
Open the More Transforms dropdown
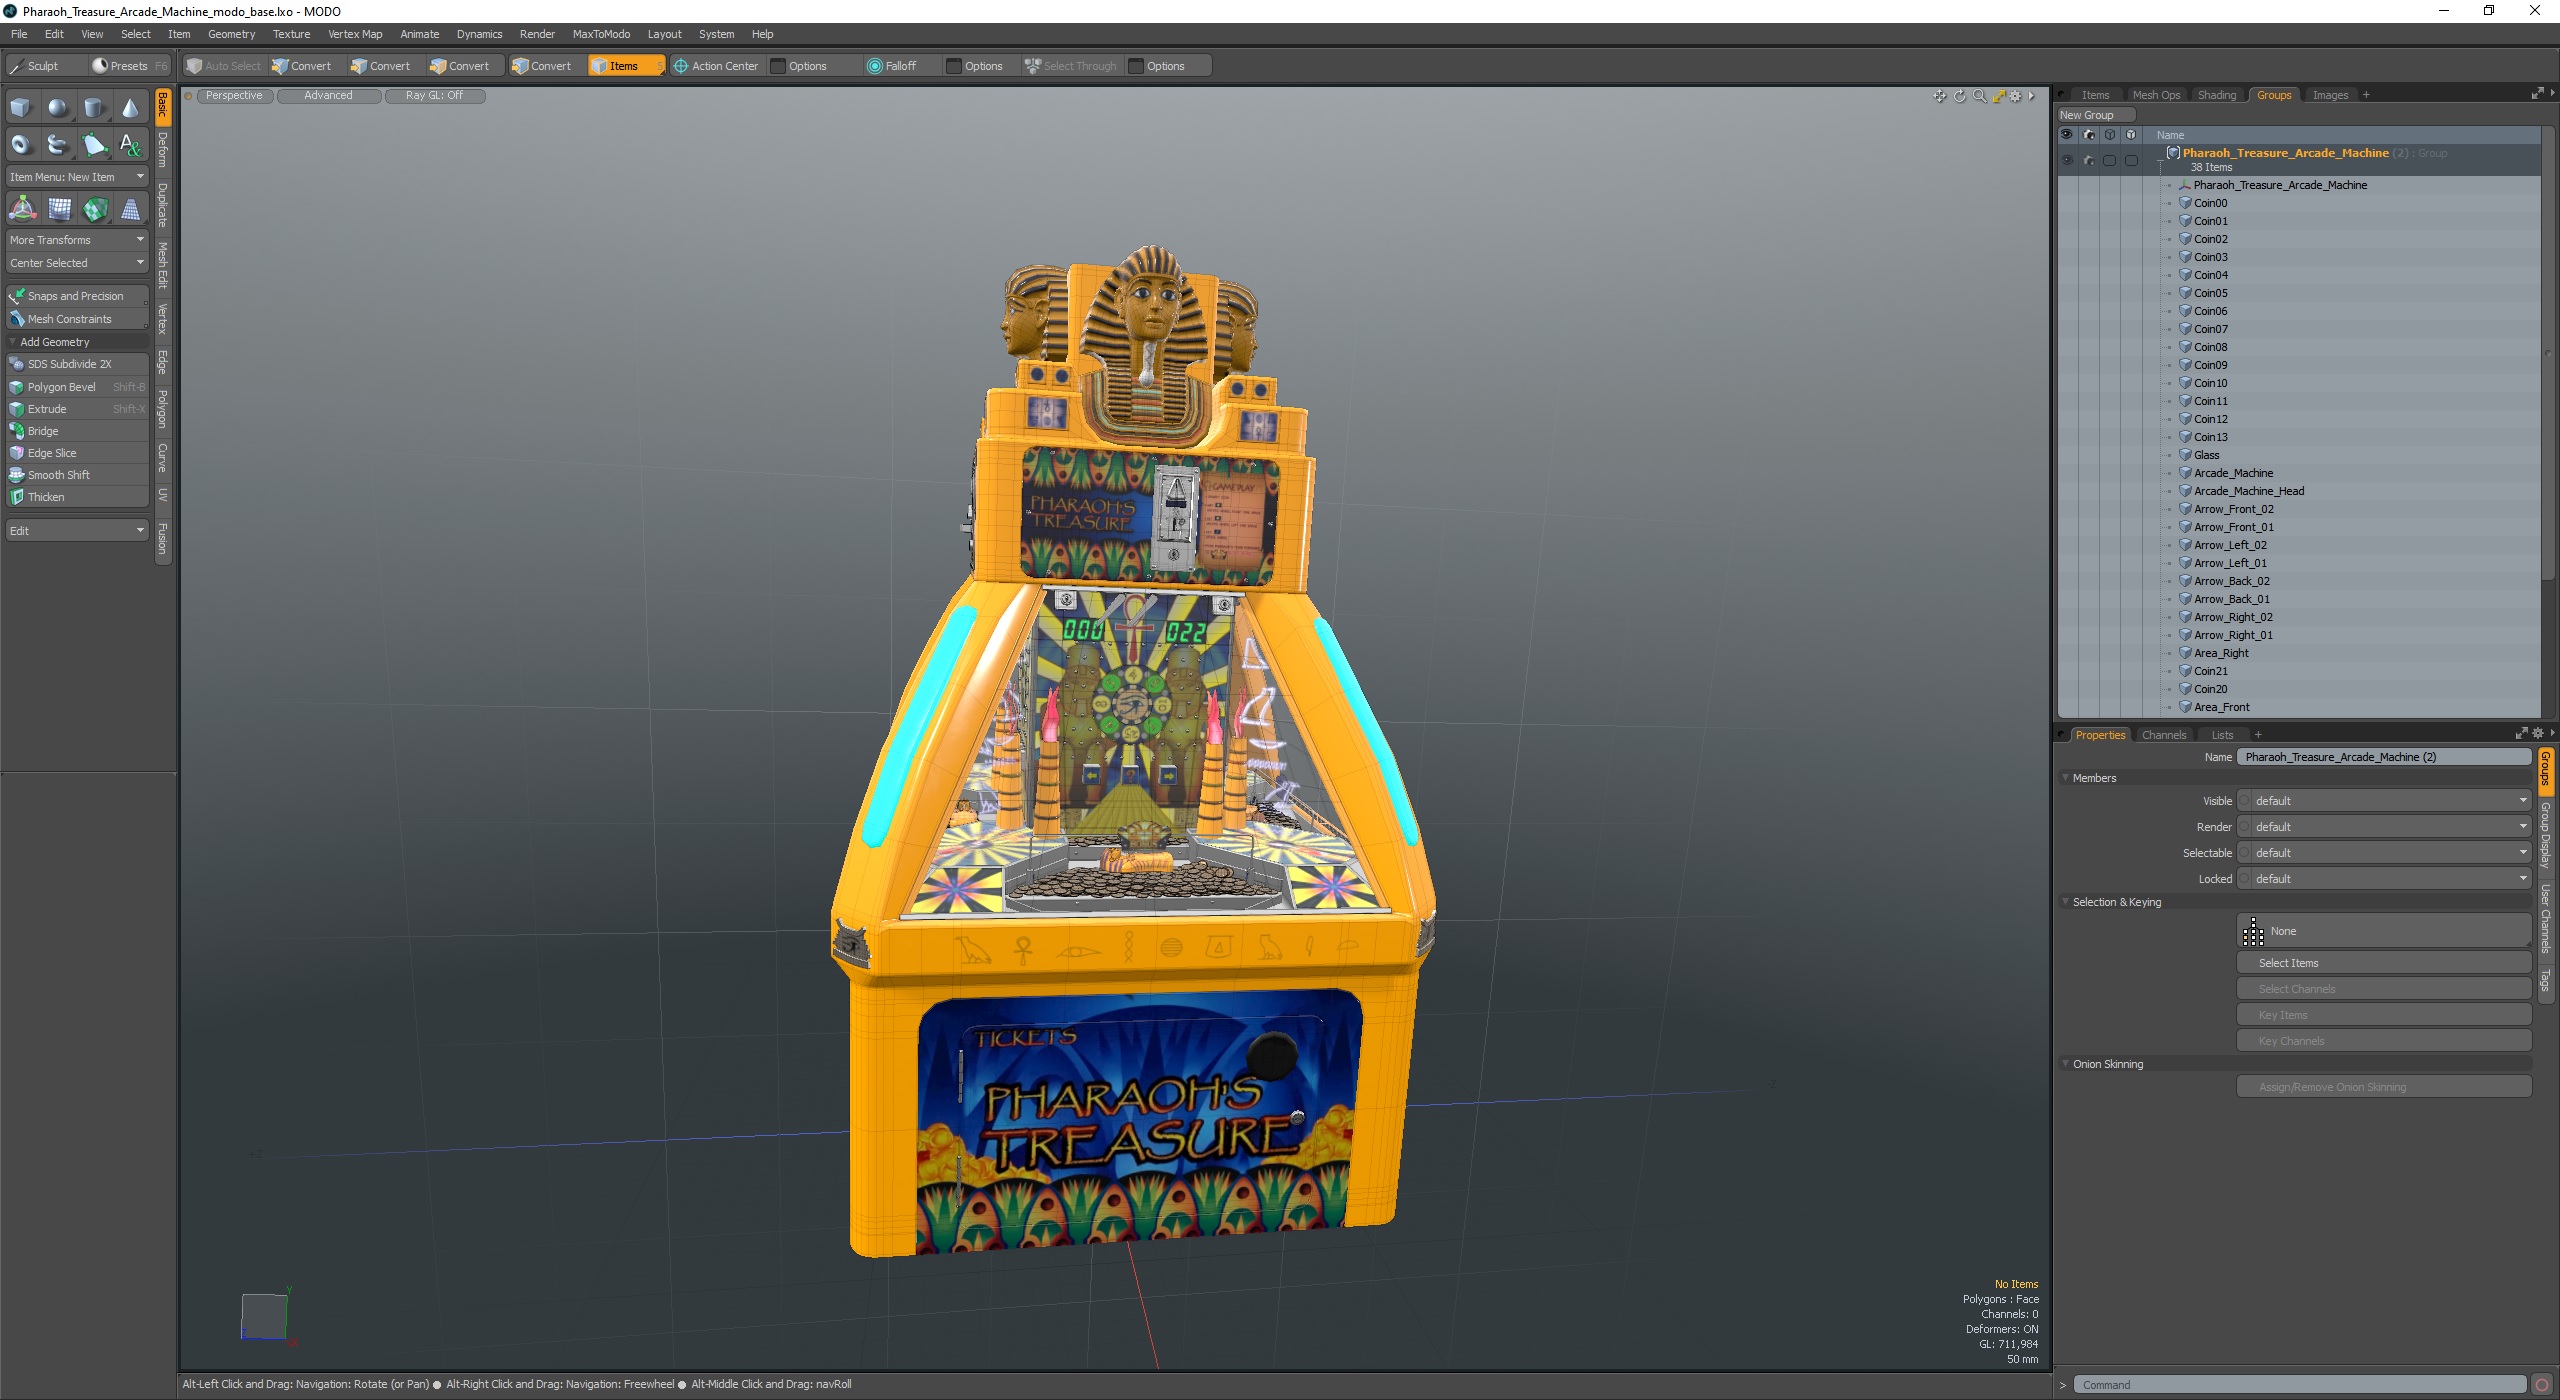[x=77, y=240]
